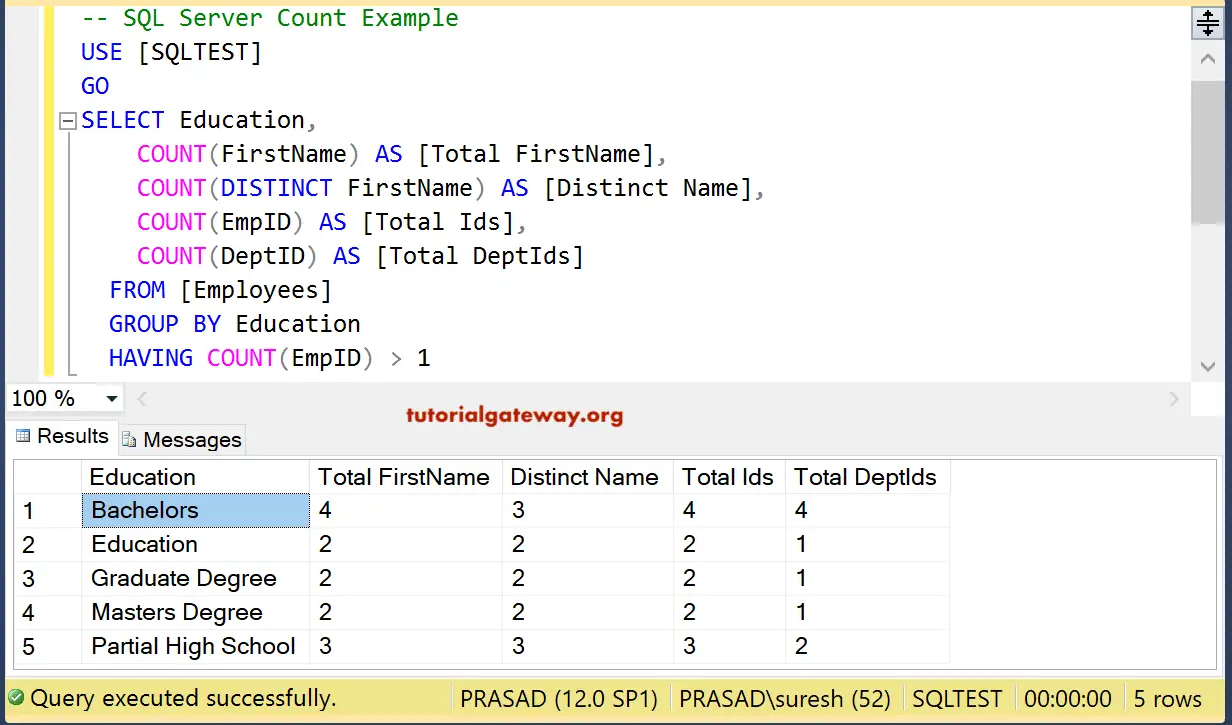Select Distinct Name value for Bachelors
Screen dimensions: 1232x725
587,510
